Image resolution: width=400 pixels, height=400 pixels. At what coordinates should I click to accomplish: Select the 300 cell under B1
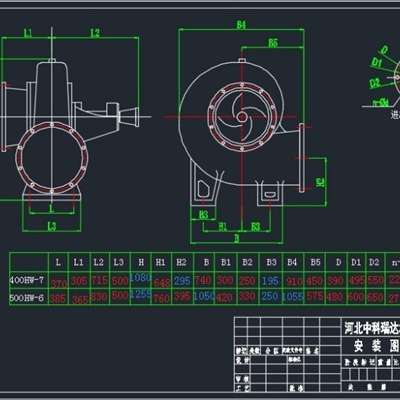(225, 280)
